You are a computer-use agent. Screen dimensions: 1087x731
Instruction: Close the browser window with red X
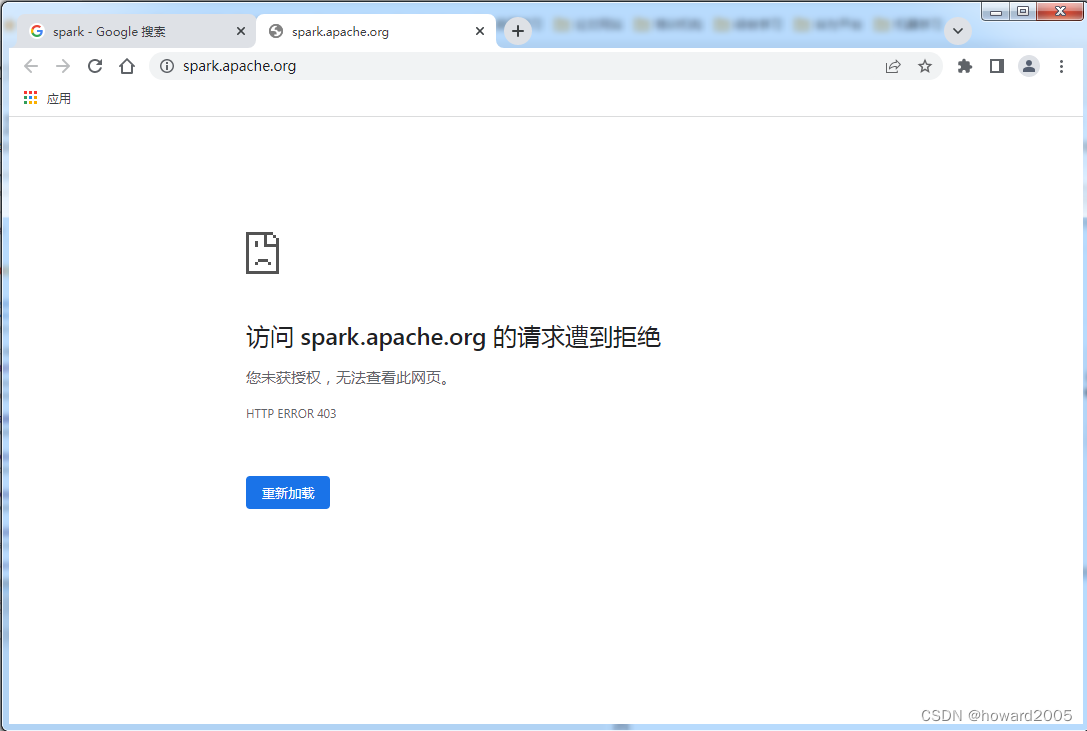[1060, 11]
